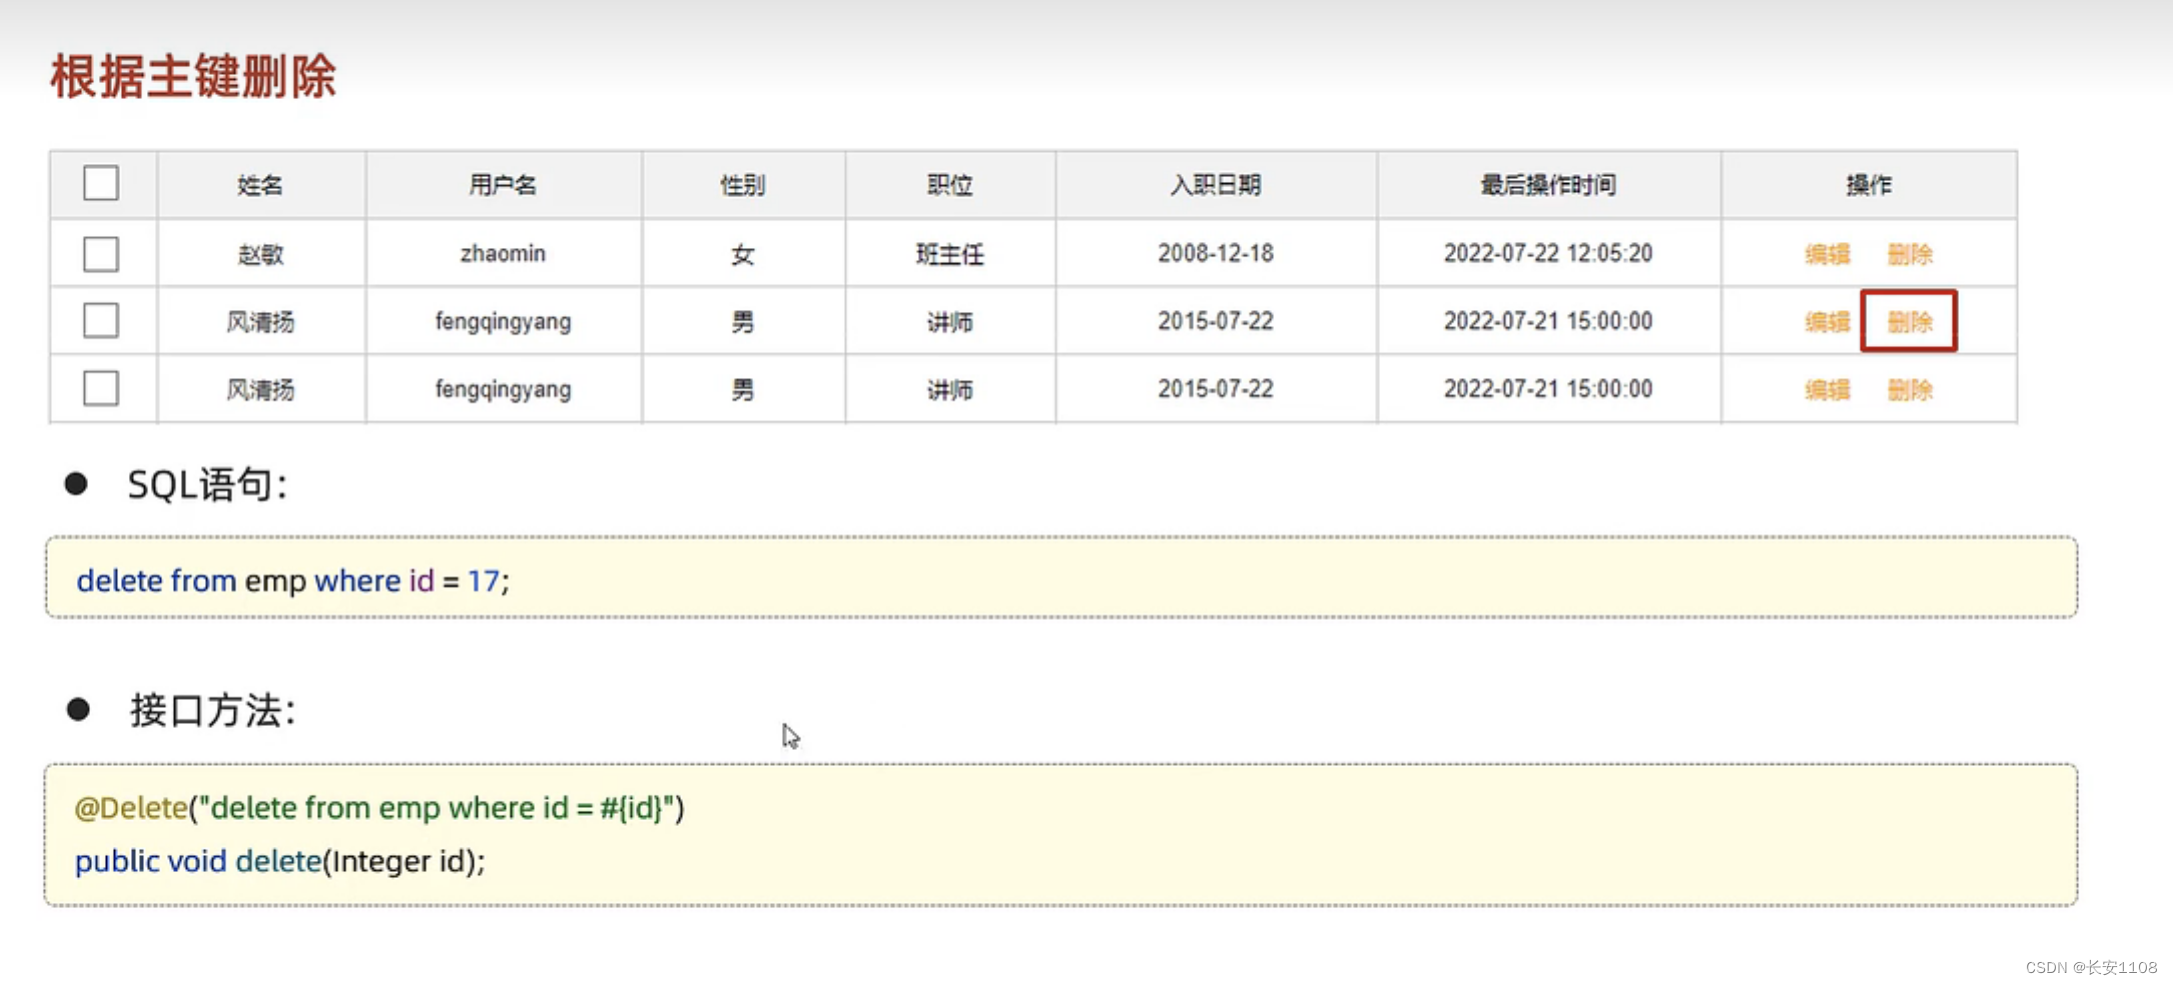Click the slide title 根据主键删除
Viewport: 2173px width, 985px height.
[193, 76]
